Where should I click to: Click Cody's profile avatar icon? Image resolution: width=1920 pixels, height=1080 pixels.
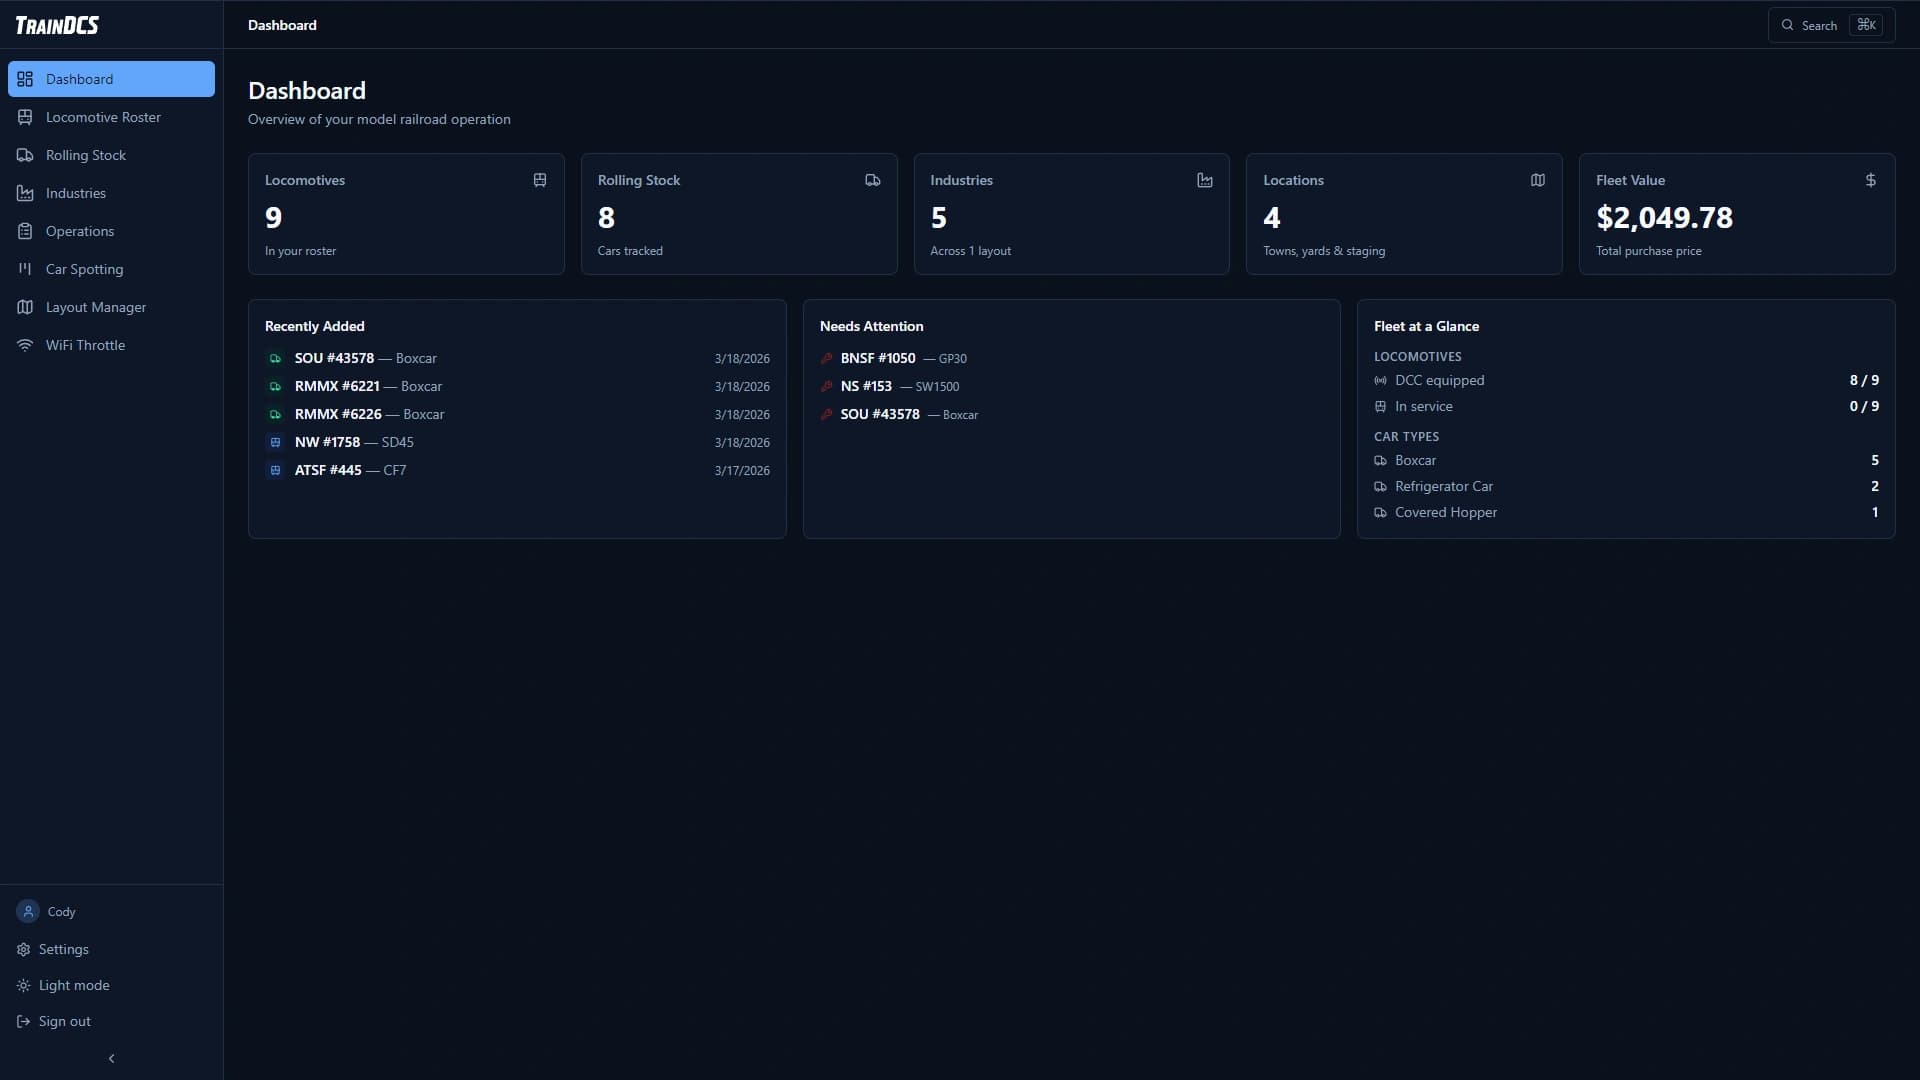click(x=27, y=911)
